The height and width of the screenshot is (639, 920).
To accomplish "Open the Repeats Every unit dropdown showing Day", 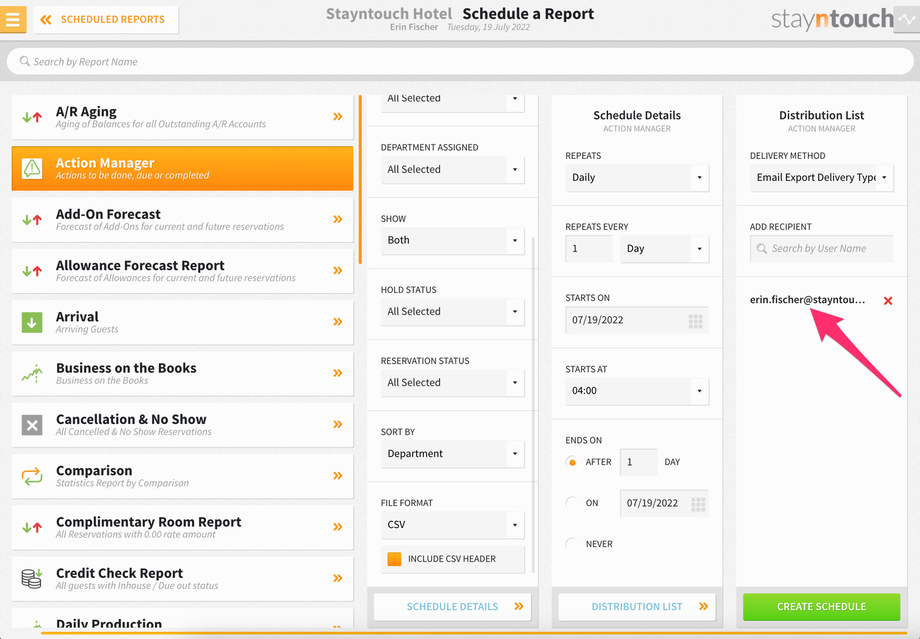I will pos(664,249).
